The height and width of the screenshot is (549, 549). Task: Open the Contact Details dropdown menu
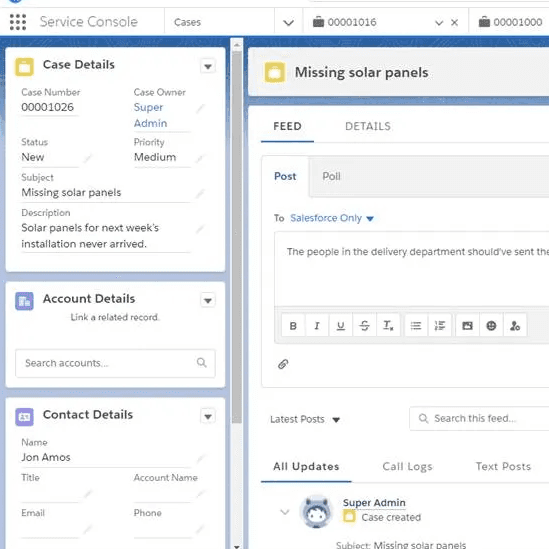[x=208, y=416]
